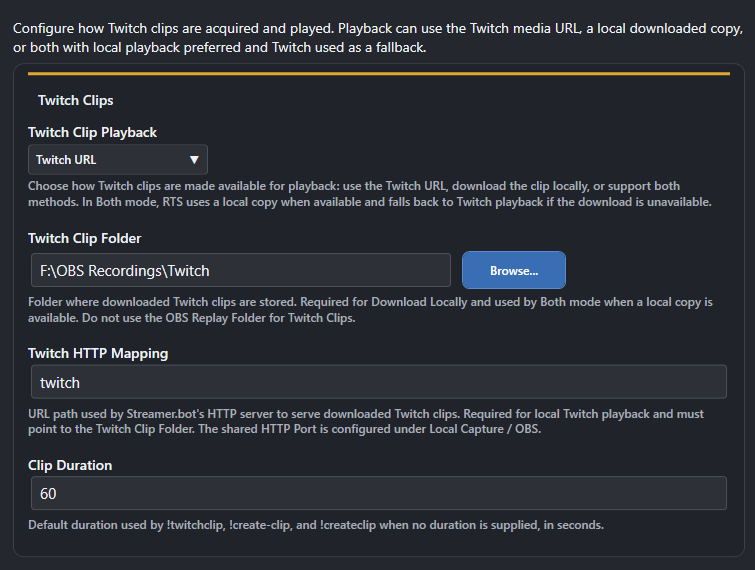The image size is (755, 570).
Task: Click the help text starting 'URL path used by Streamer.bot's'
Action: (366, 421)
